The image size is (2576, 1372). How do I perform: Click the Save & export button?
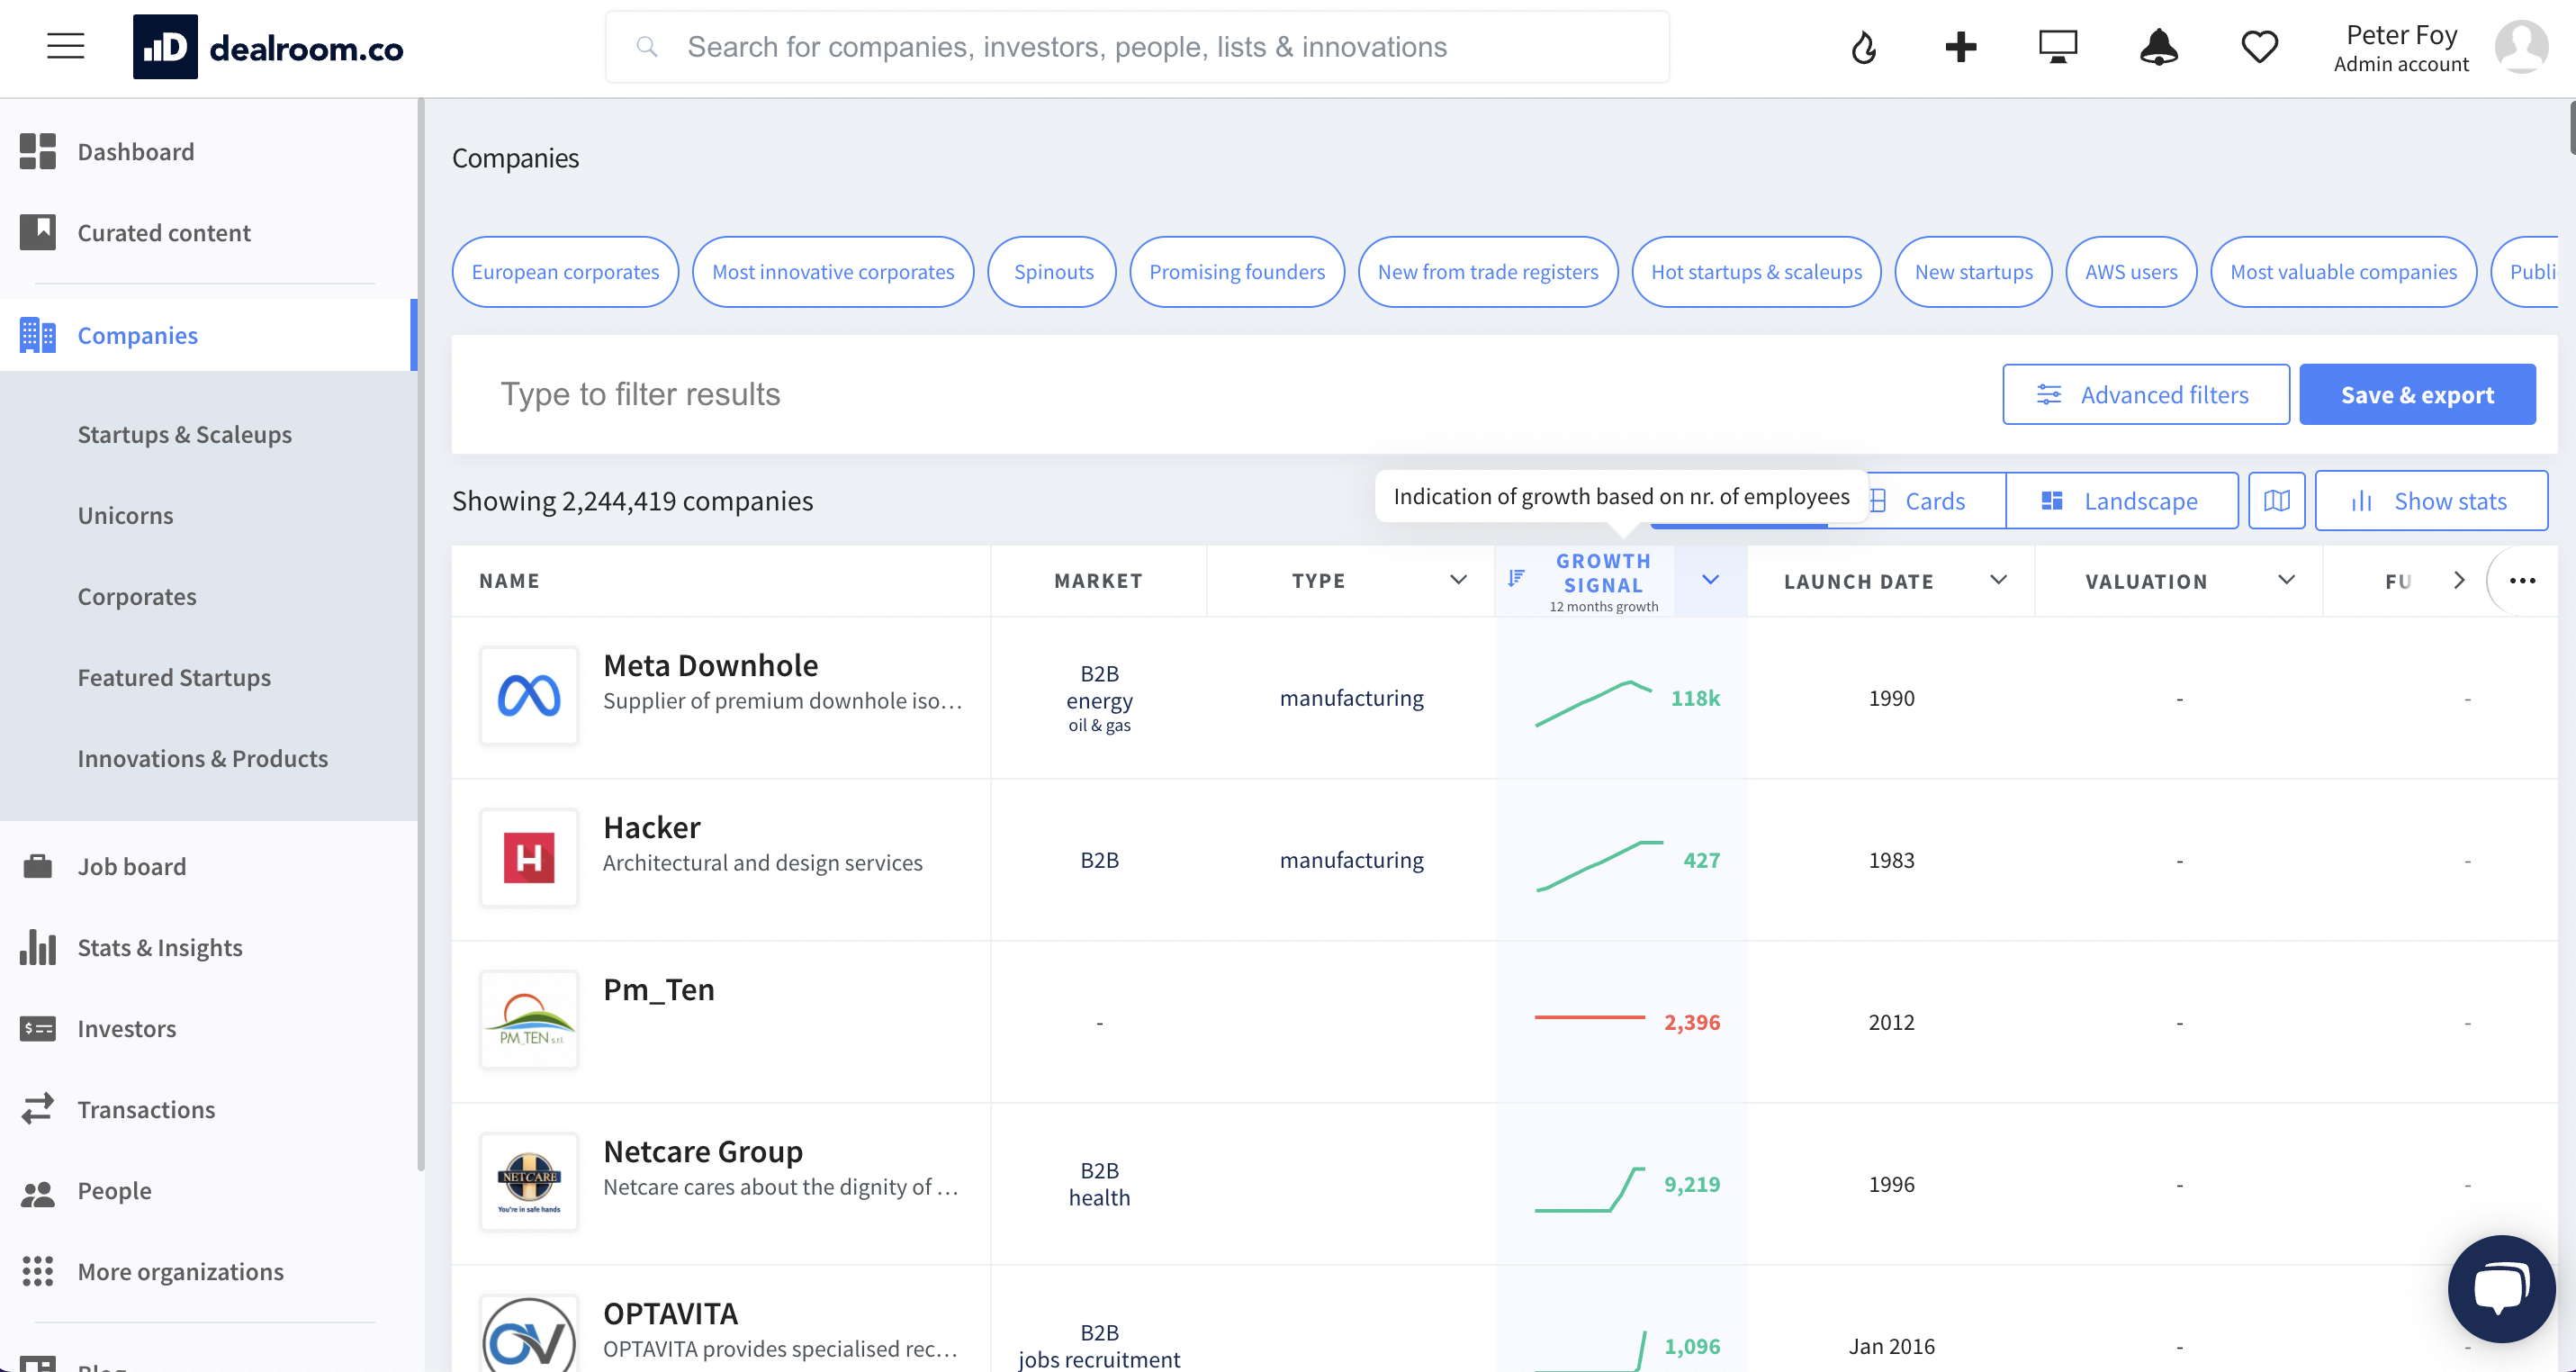[2418, 394]
